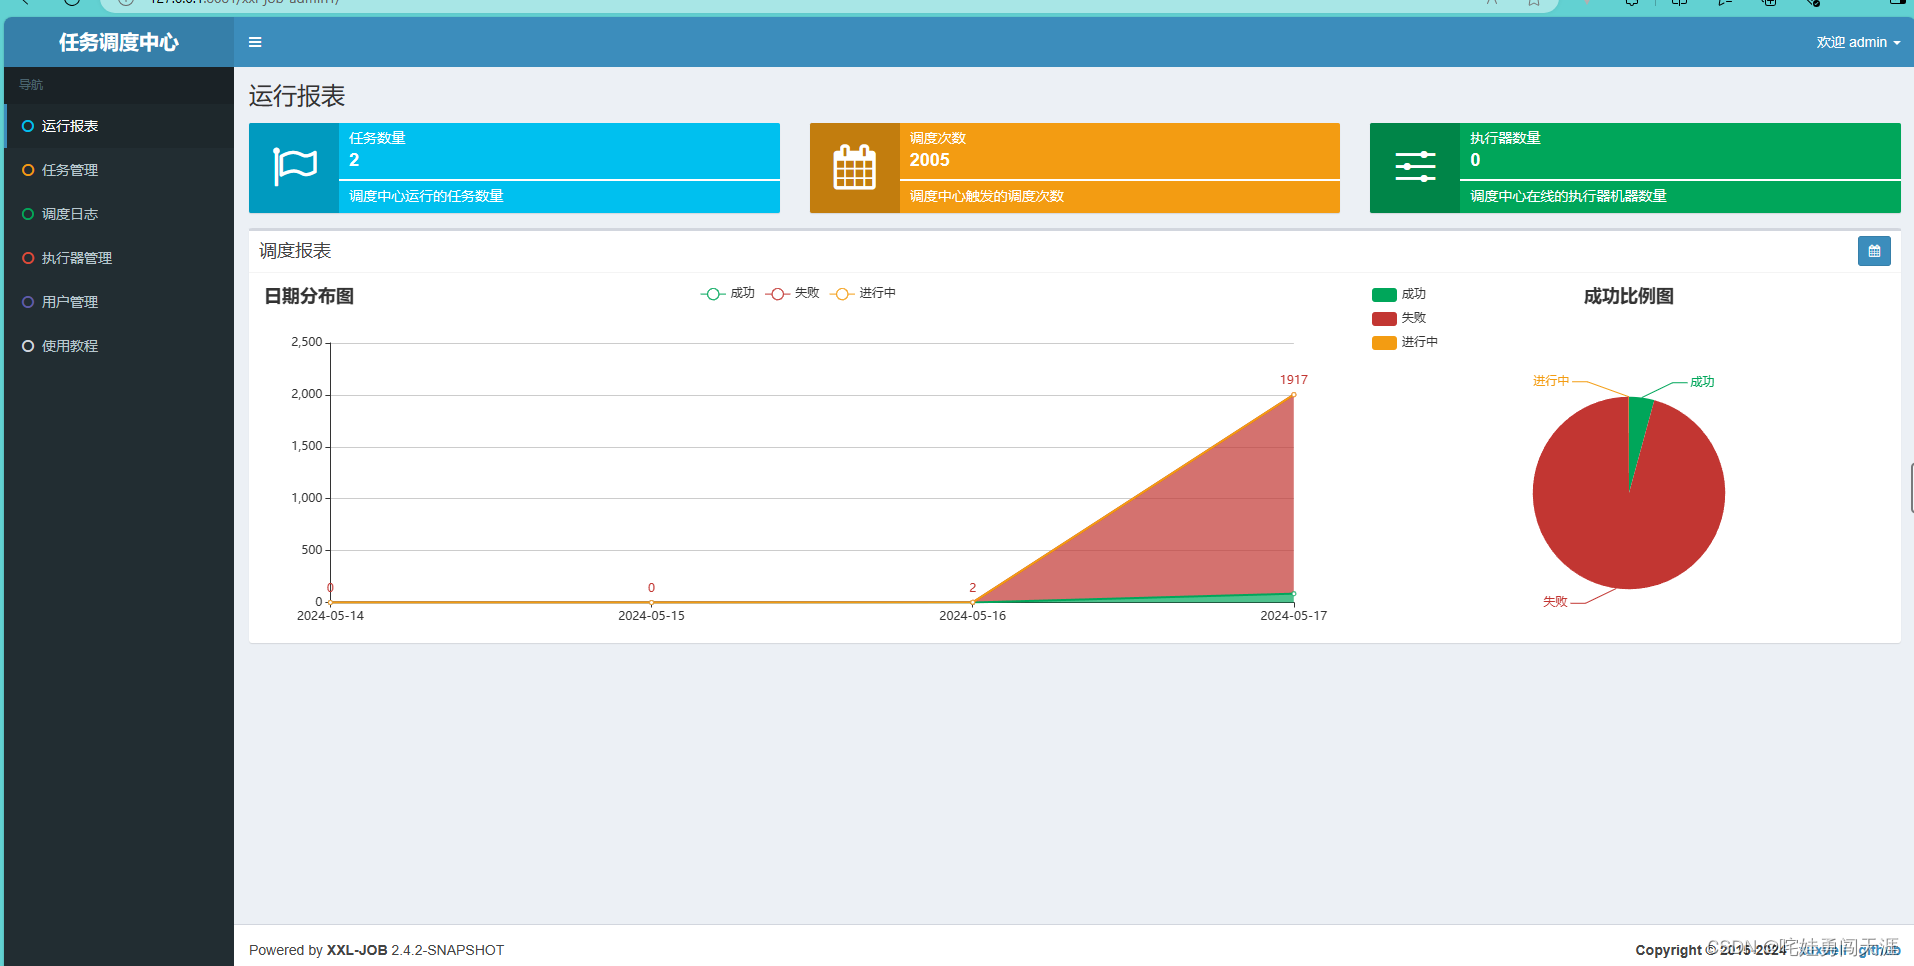
Task: Click 调度中心运行的任务数量 description text
Action: [426, 196]
